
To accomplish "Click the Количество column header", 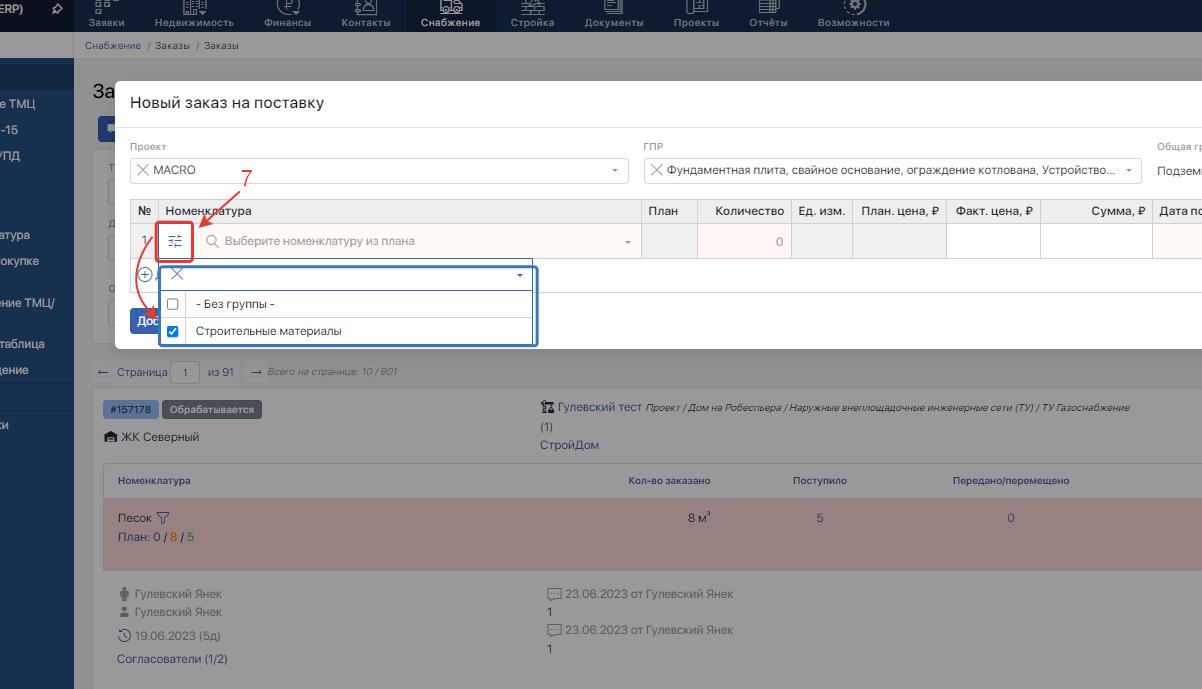I will [750, 211].
